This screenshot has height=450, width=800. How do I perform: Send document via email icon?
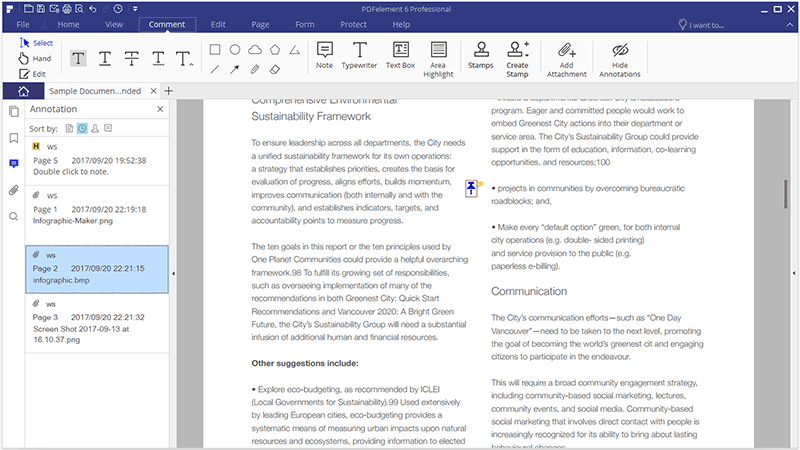pyautogui.click(x=54, y=9)
